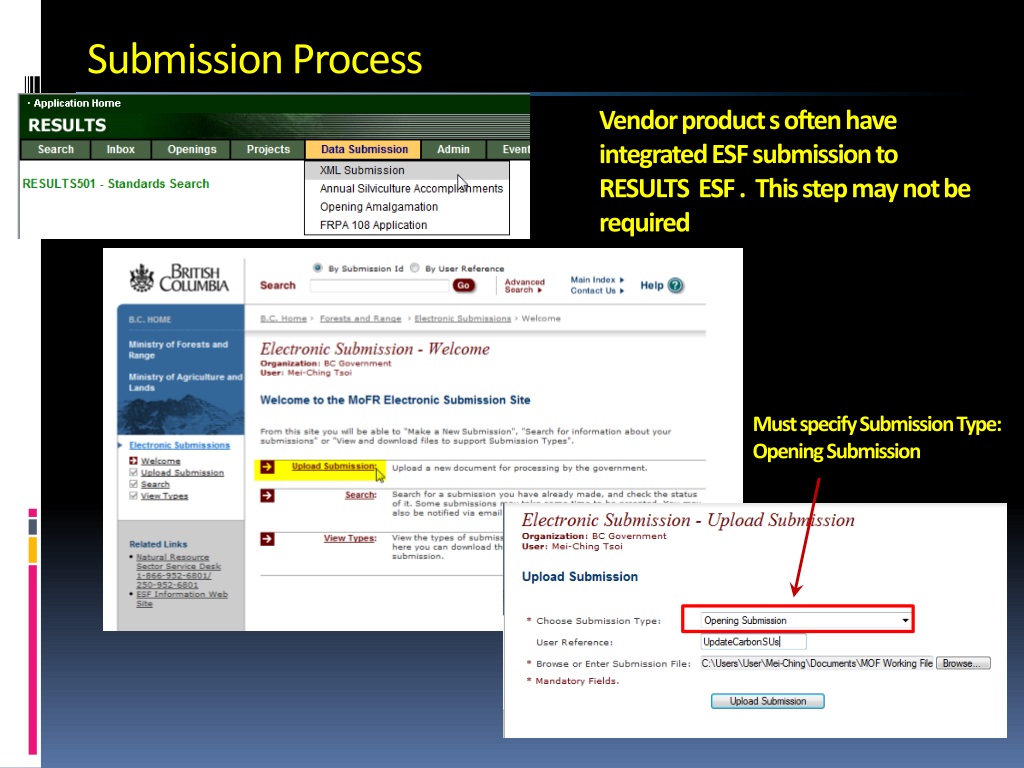1024x768 pixels.
Task: Click checkbox icon beside sidebar Upload Submission
Action: (133, 473)
